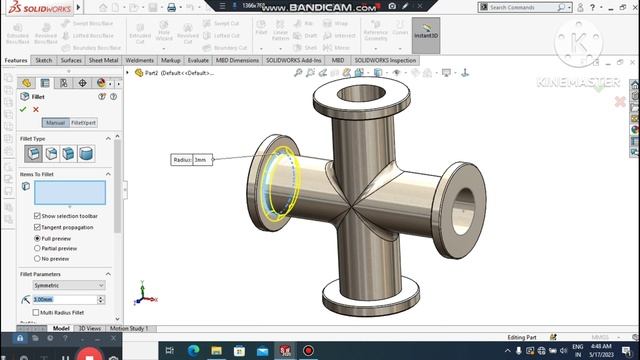Click the radius spinner arrows
Screen dimensions: 640x360
pyautogui.click(x=101, y=300)
